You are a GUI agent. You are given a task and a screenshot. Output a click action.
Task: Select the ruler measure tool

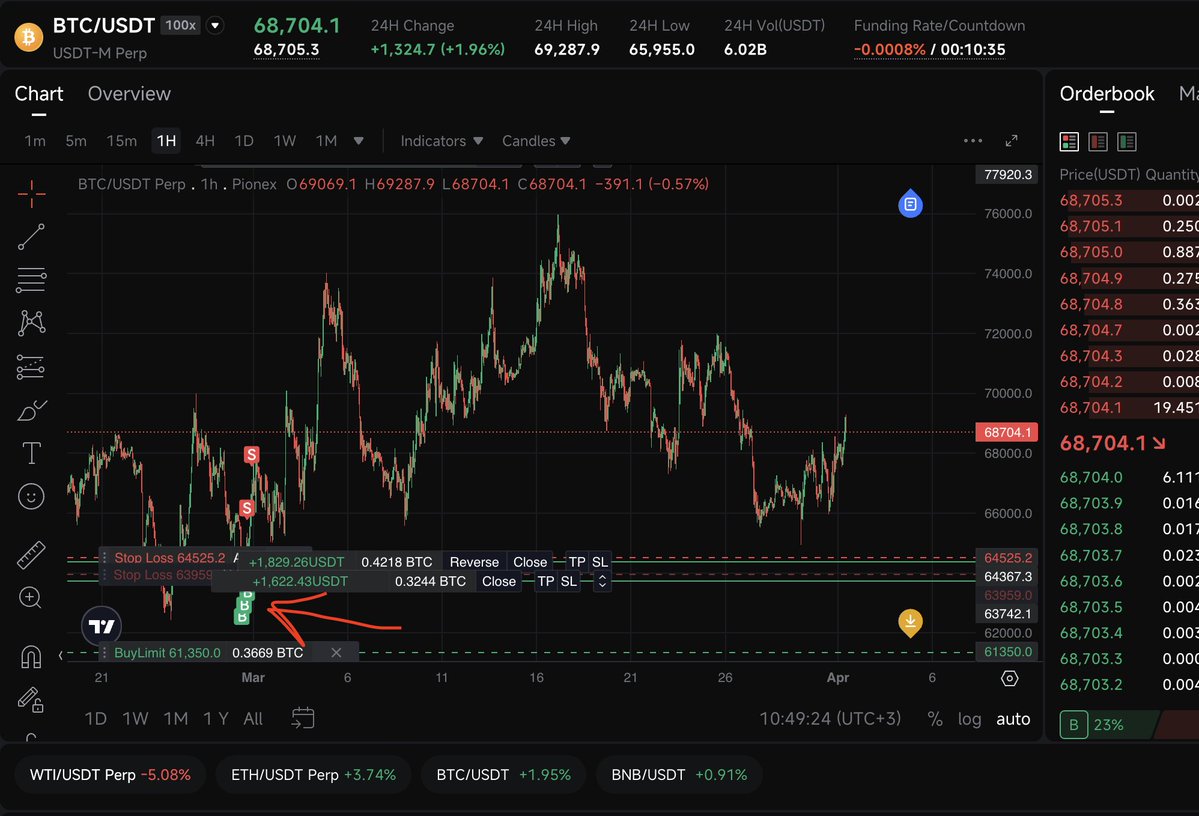coord(31,555)
